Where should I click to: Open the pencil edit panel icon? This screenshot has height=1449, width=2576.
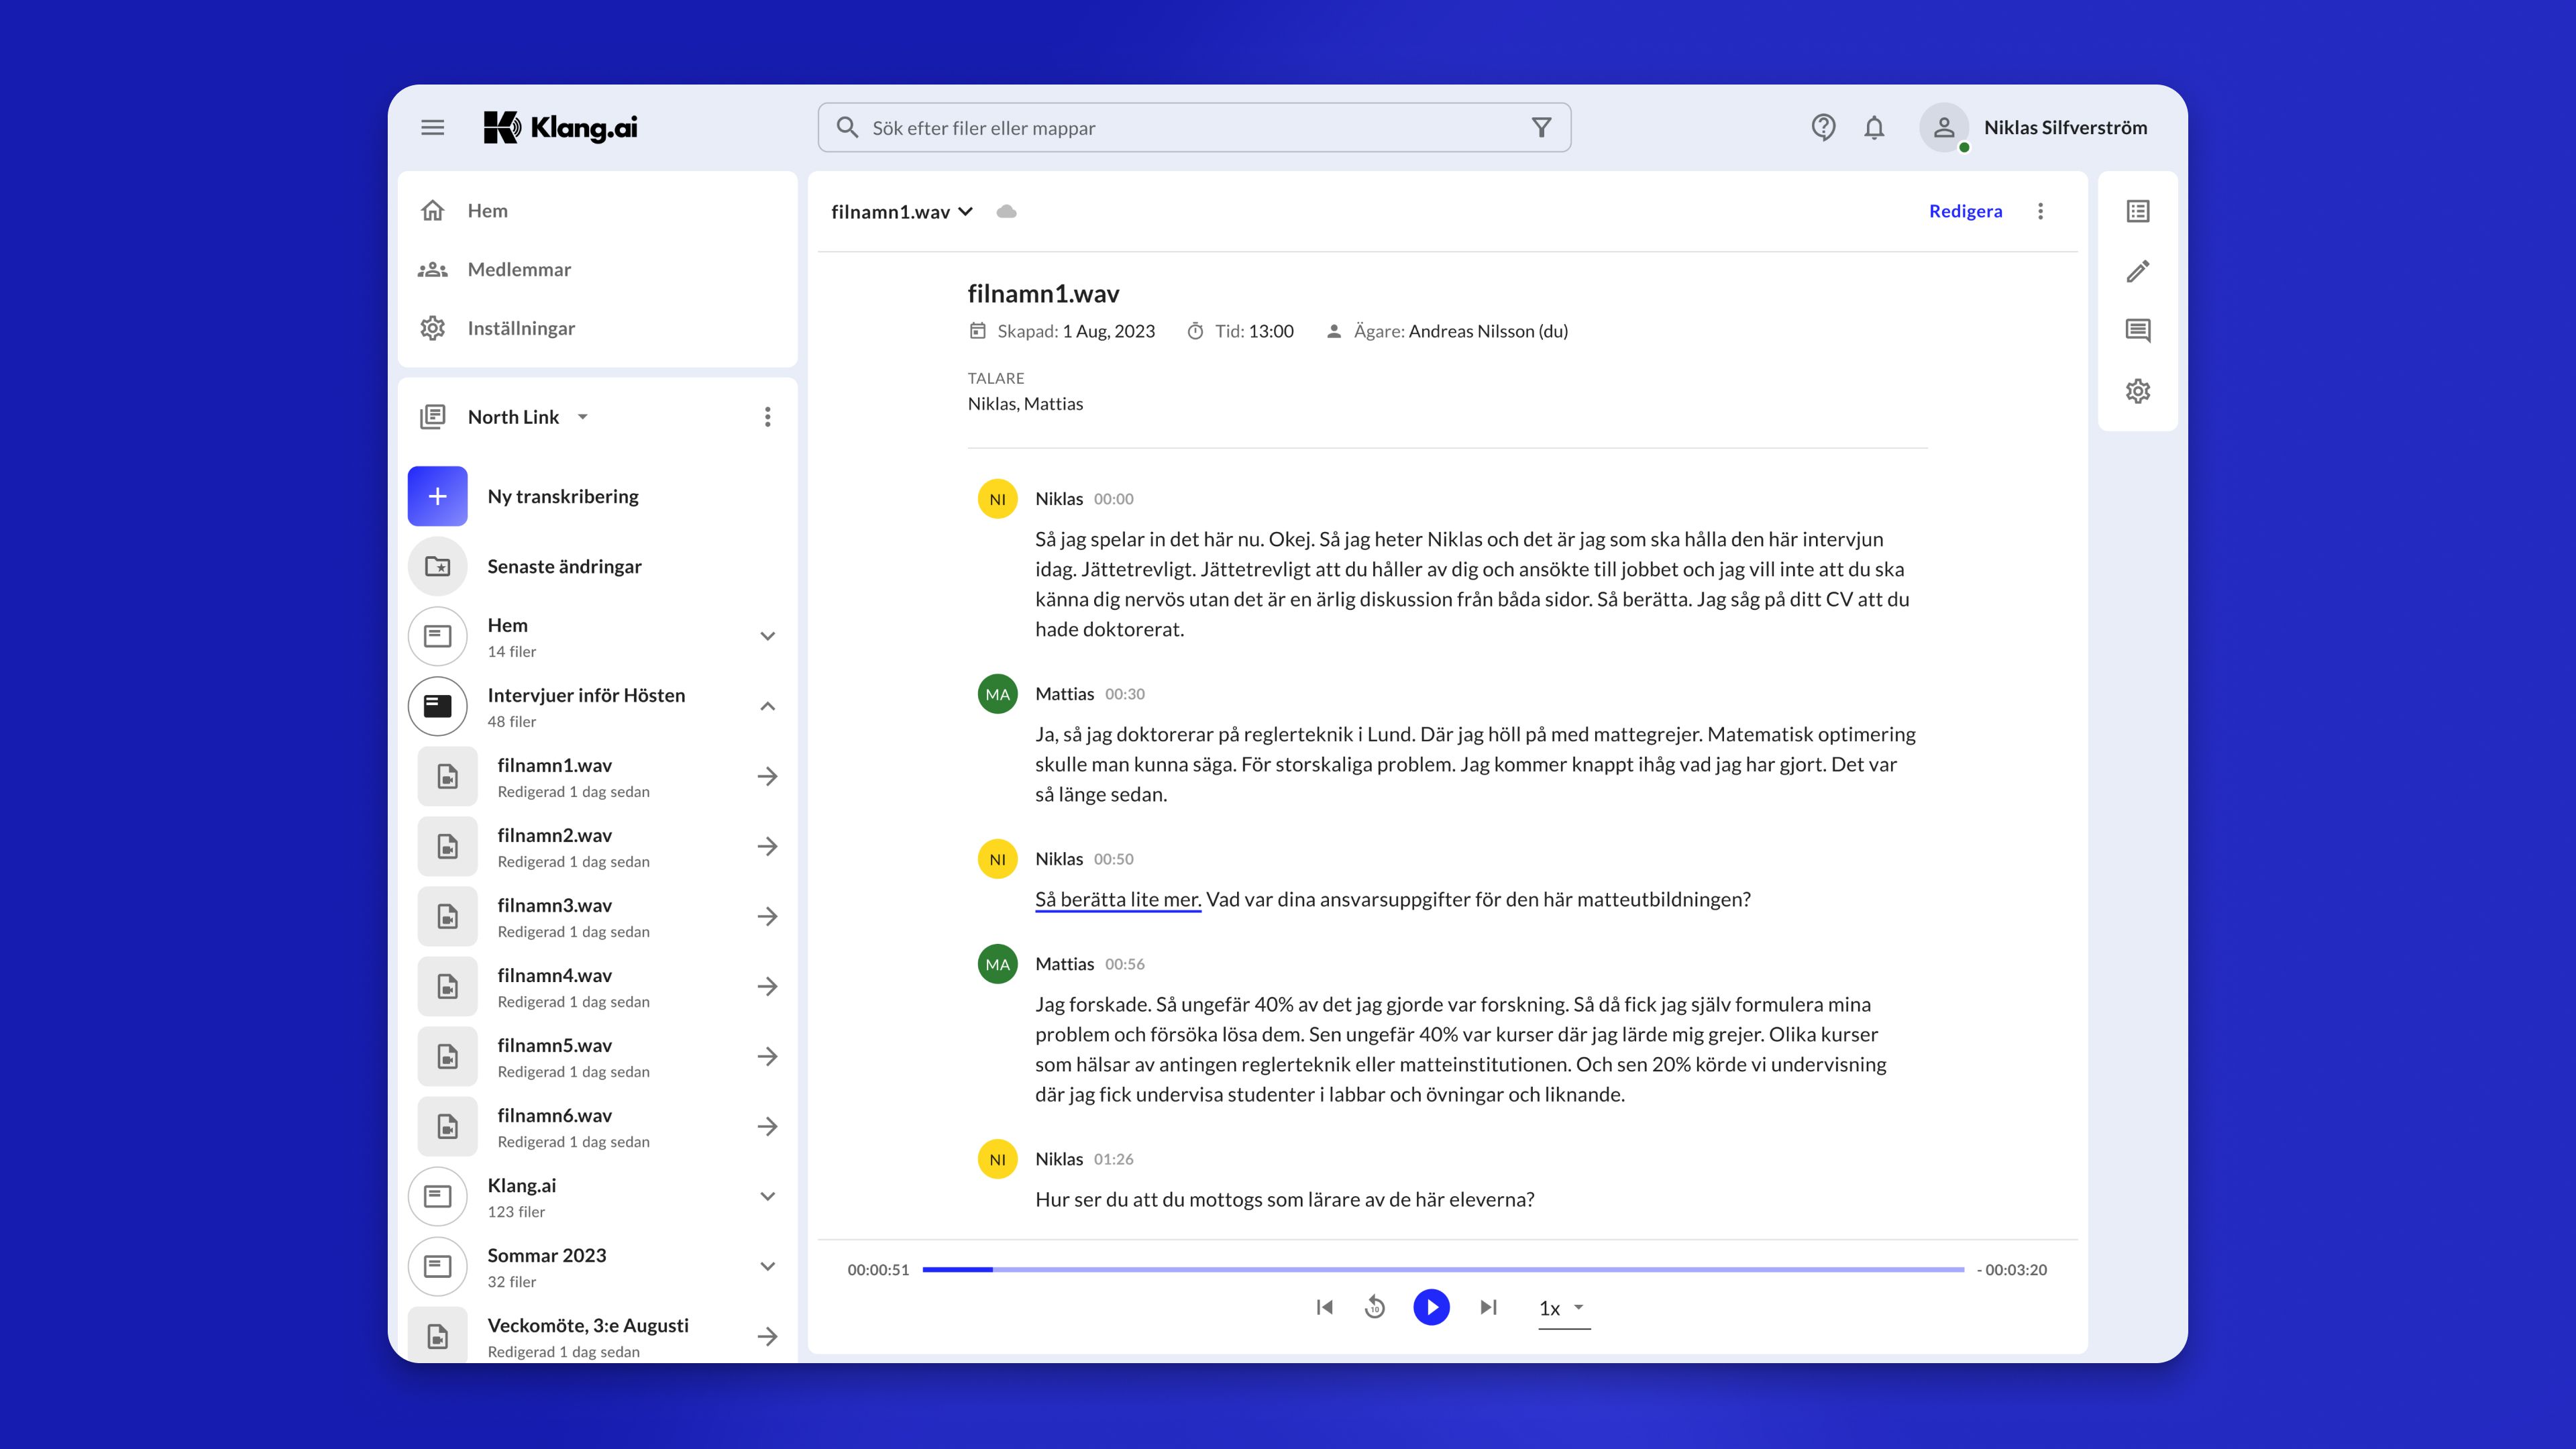pyautogui.click(x=2137, y=271)
